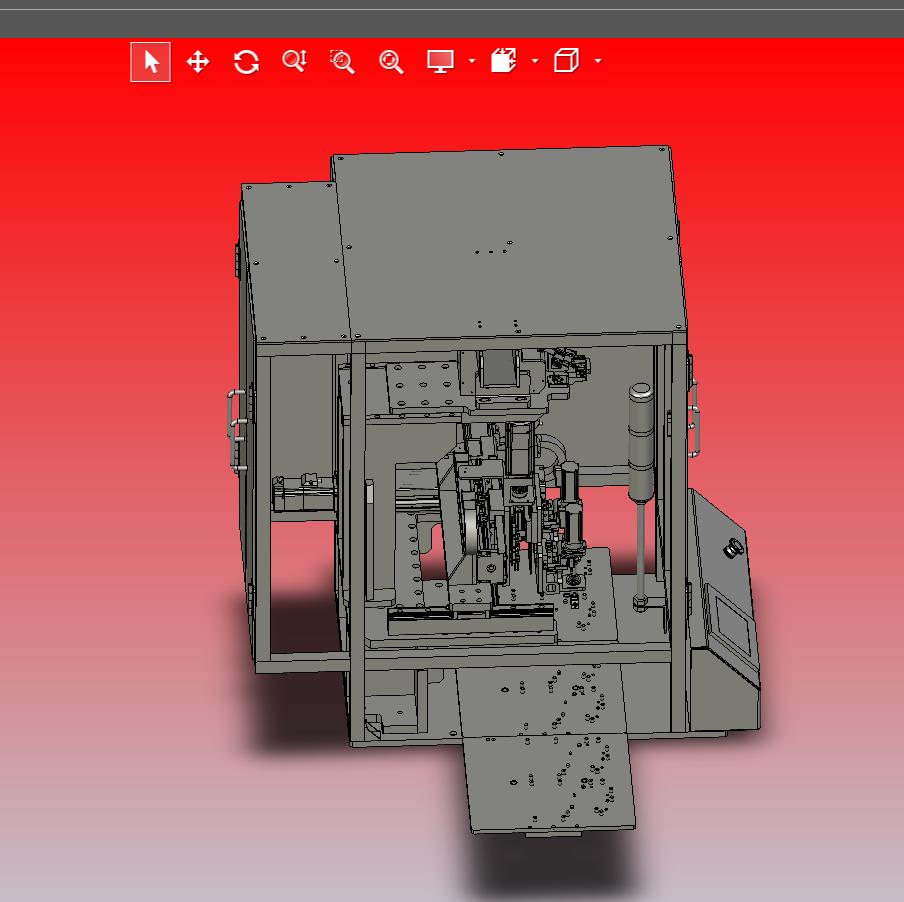Screen dimensions: 904x902
Task: Click the zoom to fit magnifier
Action: (391, 62)
